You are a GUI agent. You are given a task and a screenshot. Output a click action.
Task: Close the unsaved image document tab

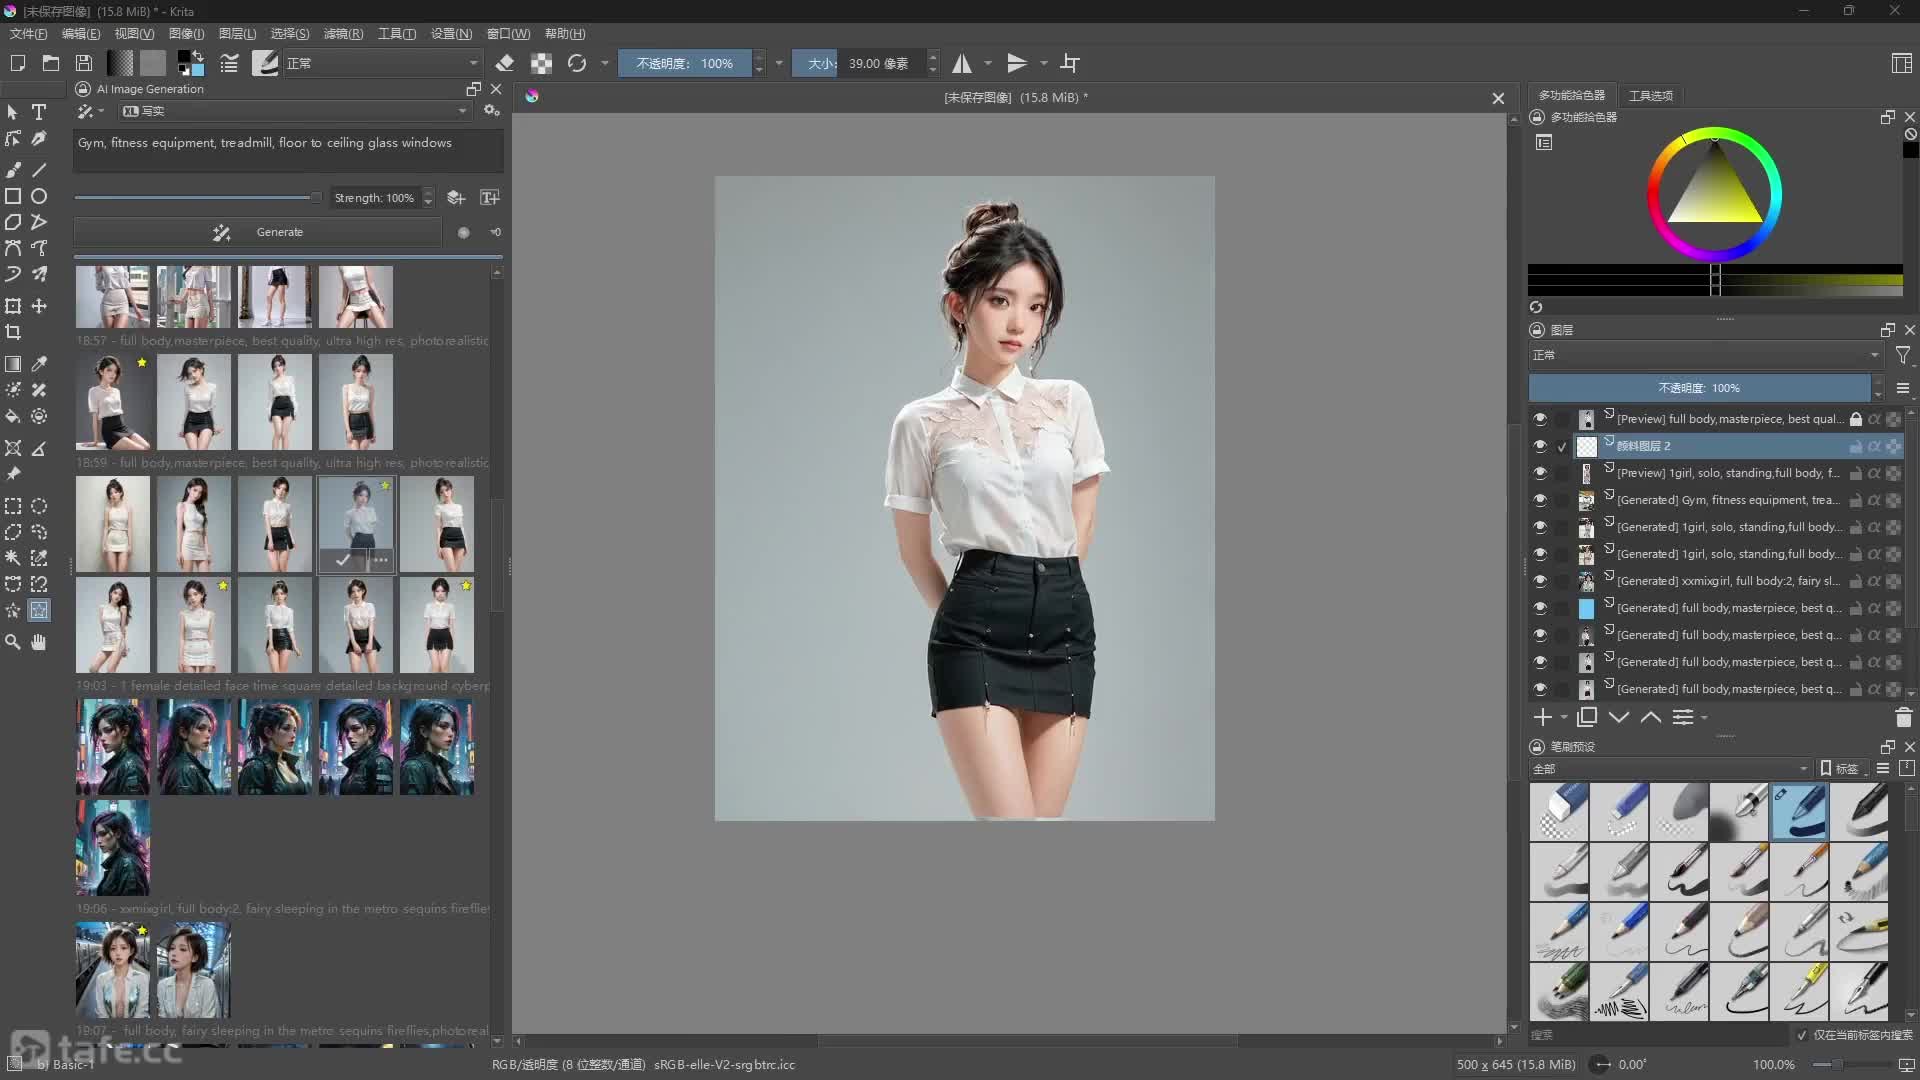(1498, 98)
